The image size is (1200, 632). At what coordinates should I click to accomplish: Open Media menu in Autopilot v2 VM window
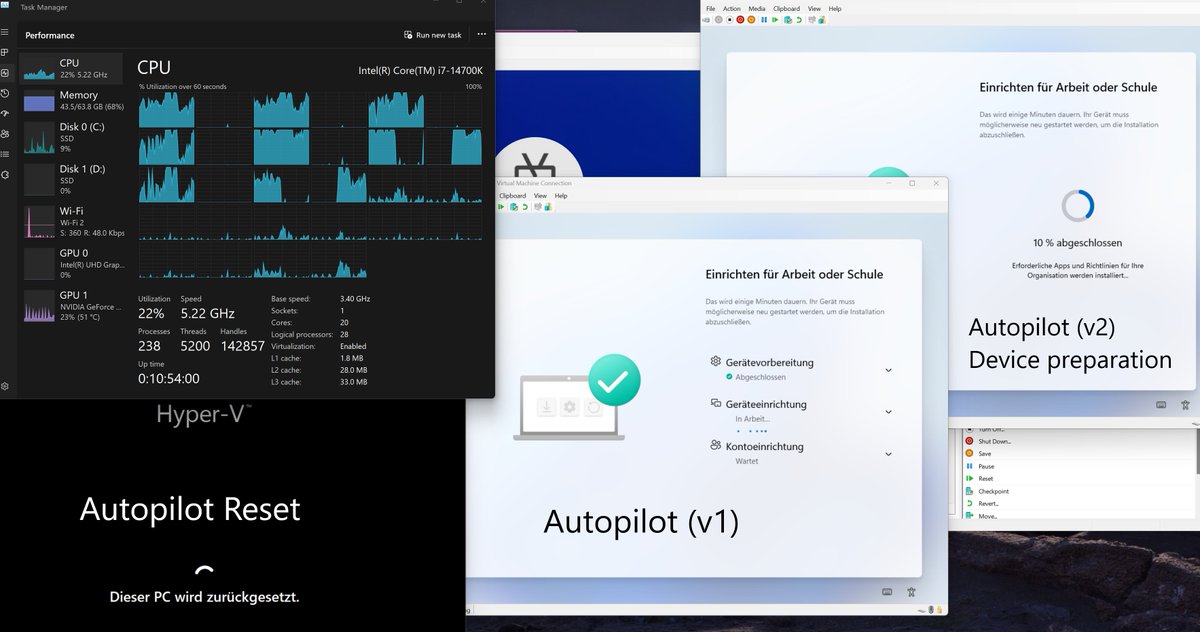pyautogui.click(x=757, y=9)
